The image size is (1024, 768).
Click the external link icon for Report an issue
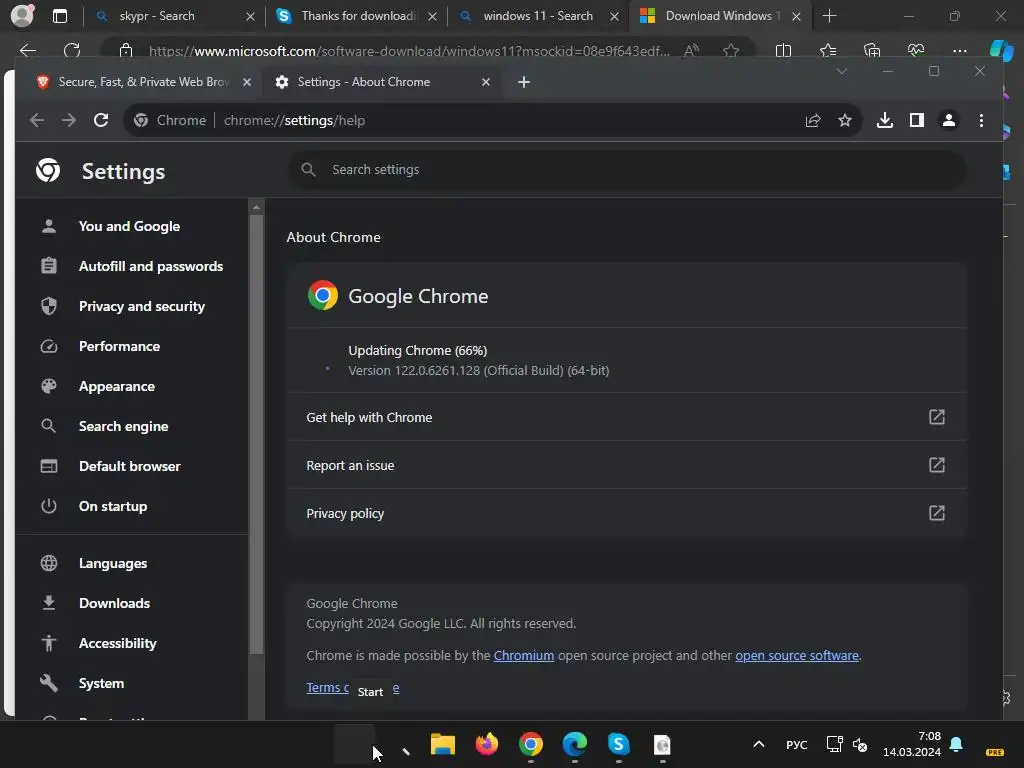pyautogui.click(x=936, y=465)
